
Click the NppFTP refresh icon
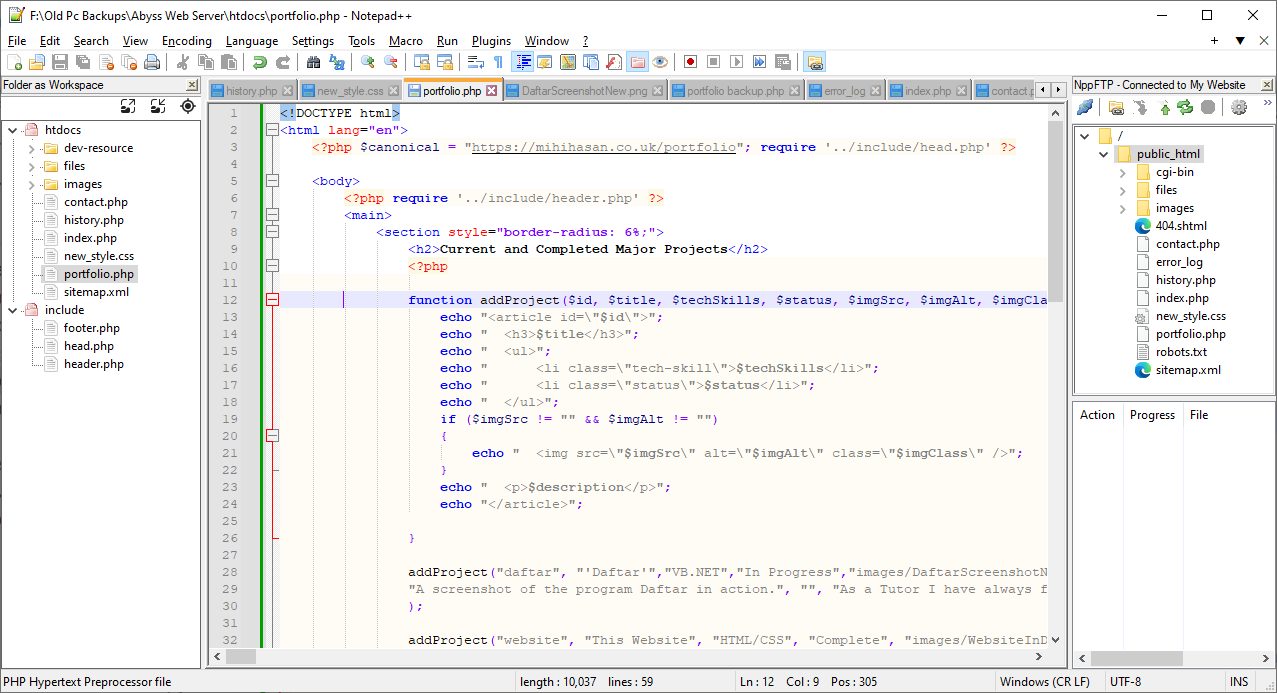[x=1186, y=107]
